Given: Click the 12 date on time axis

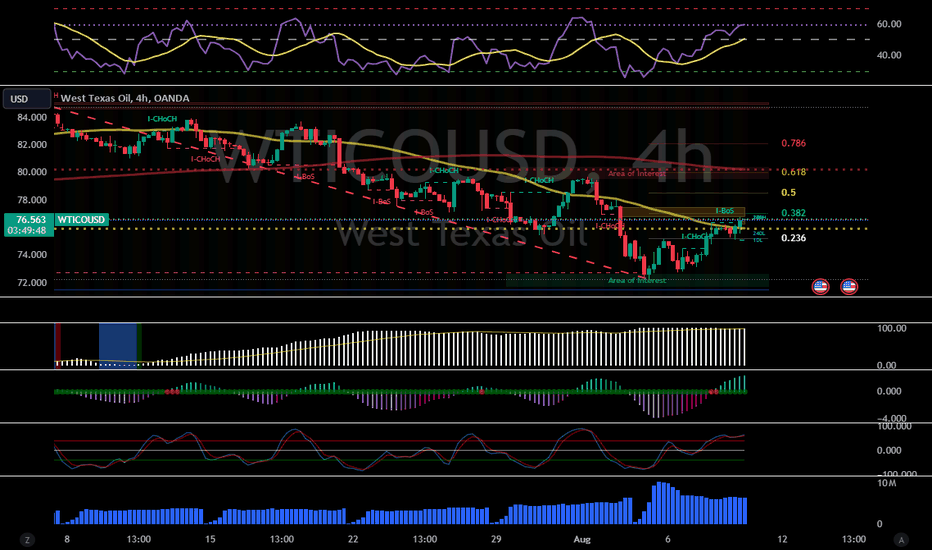Looking at the screenshot, I should point(782,539).
